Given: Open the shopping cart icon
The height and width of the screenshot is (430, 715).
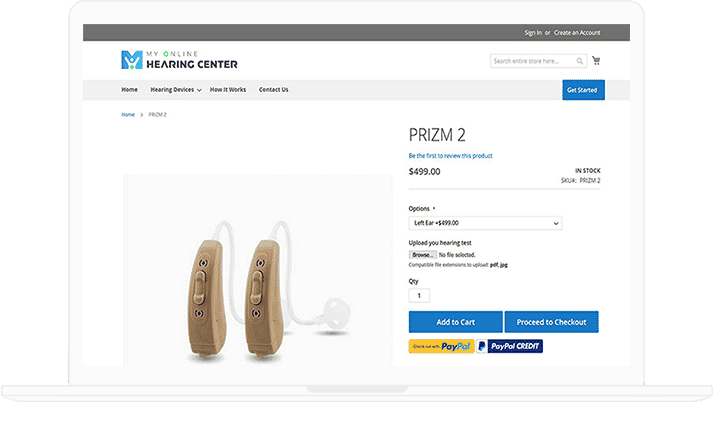Looking at the screenshot, I should 597,61.
